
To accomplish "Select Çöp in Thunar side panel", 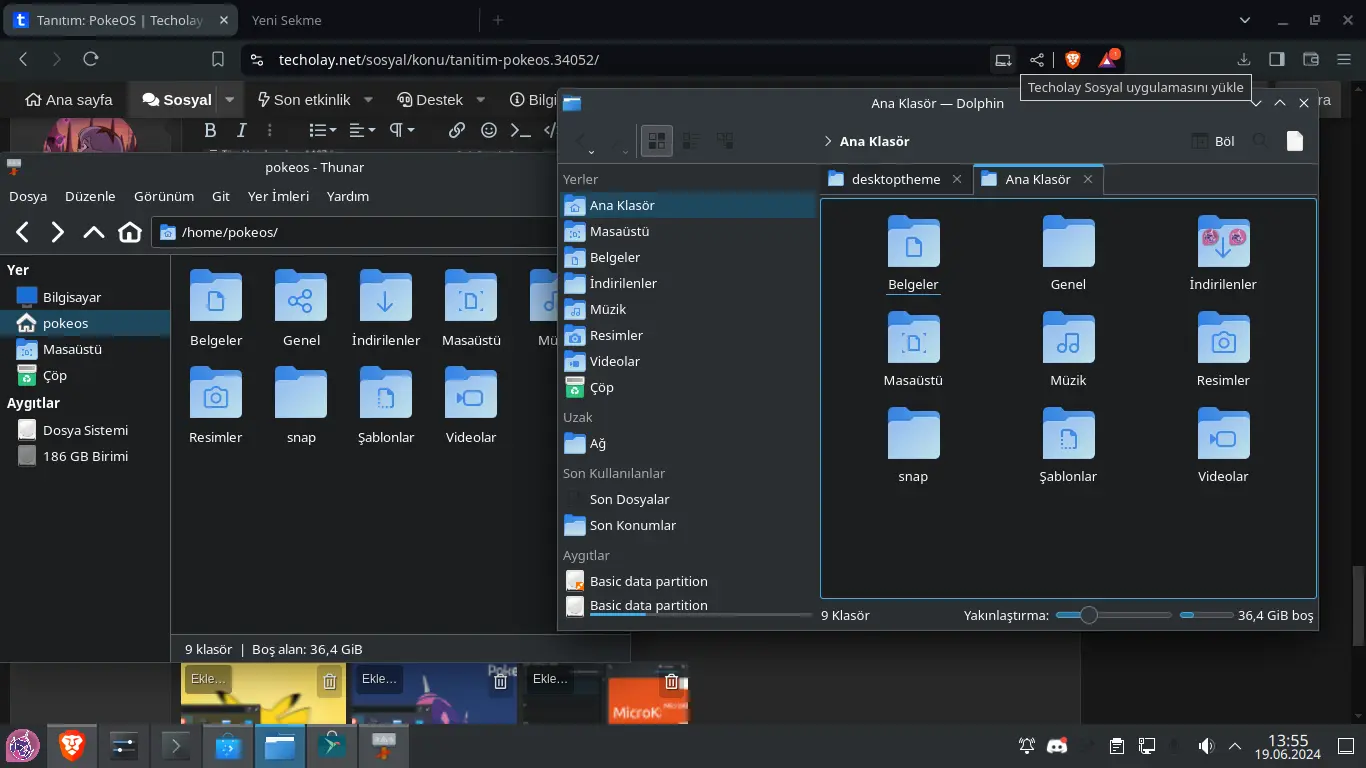I will pyautogui.click(x=85, y=375).
